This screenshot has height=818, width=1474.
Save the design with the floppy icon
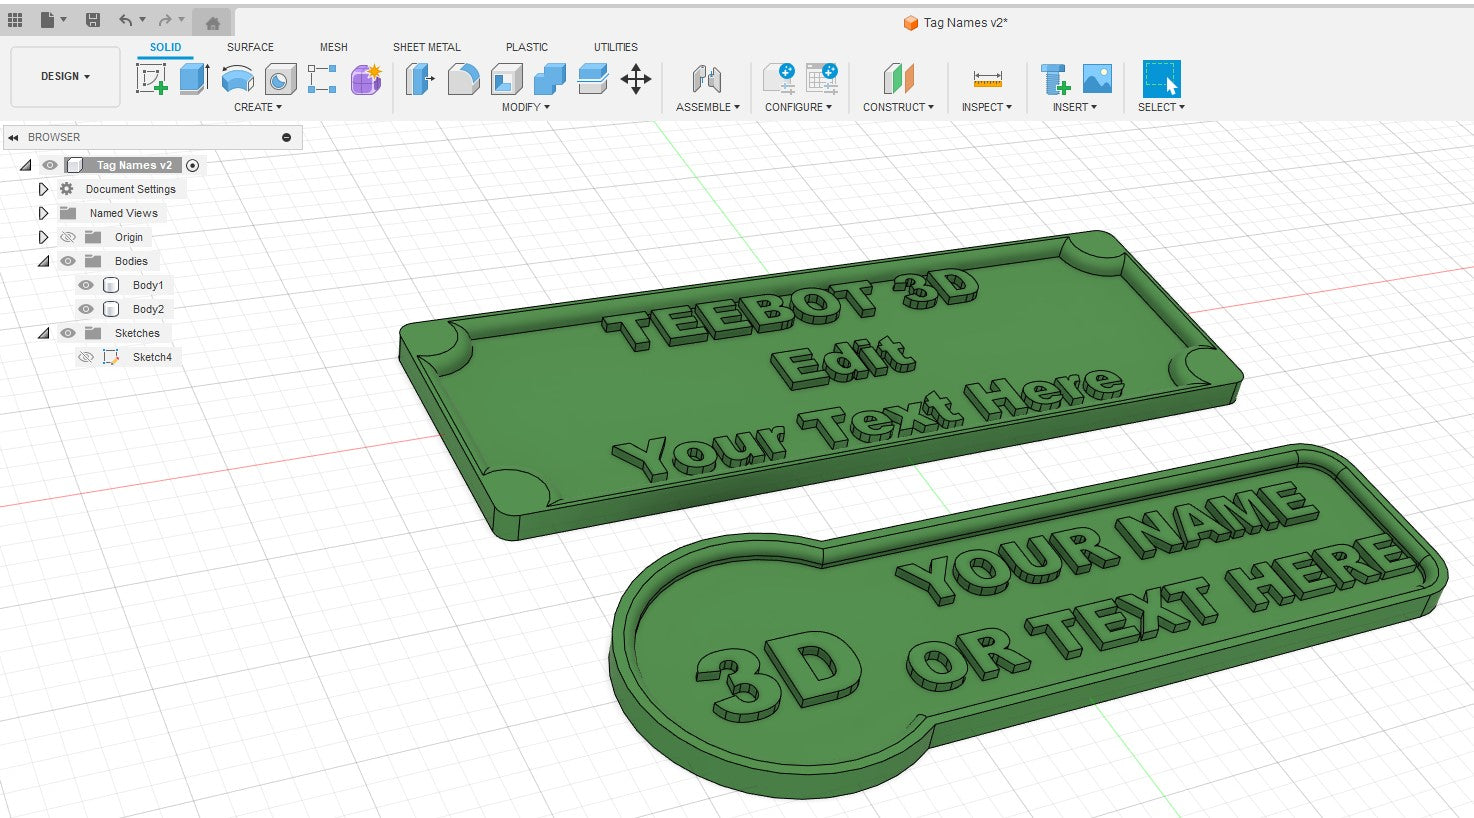tap(93, 20)
